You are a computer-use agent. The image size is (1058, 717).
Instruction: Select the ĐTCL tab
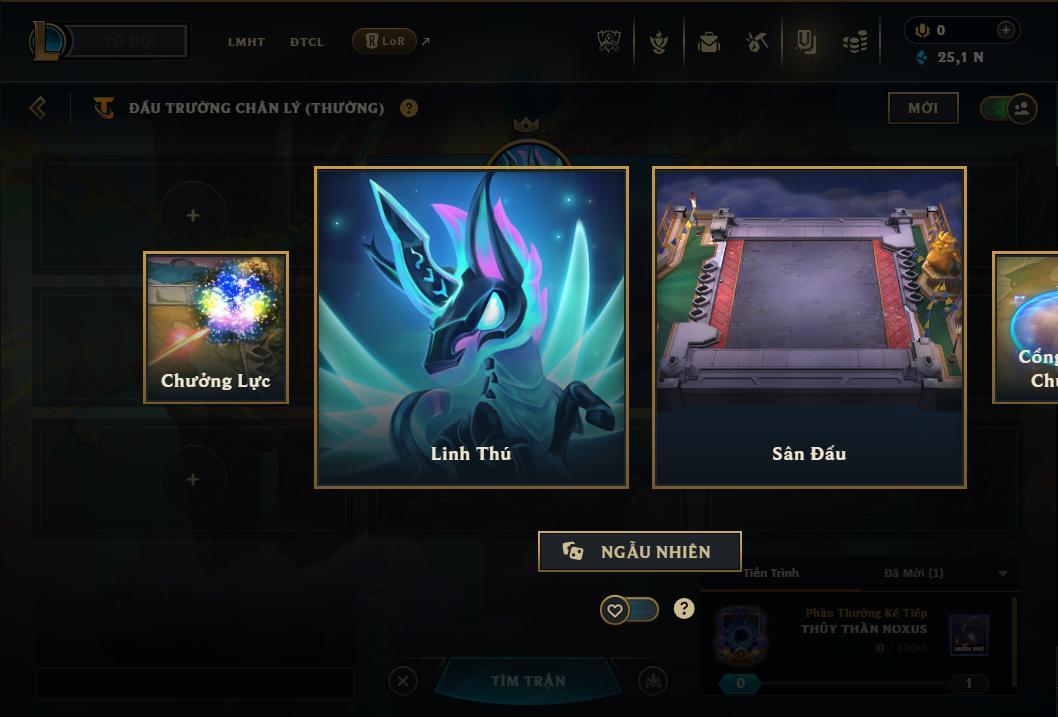[x=307, y=42]
